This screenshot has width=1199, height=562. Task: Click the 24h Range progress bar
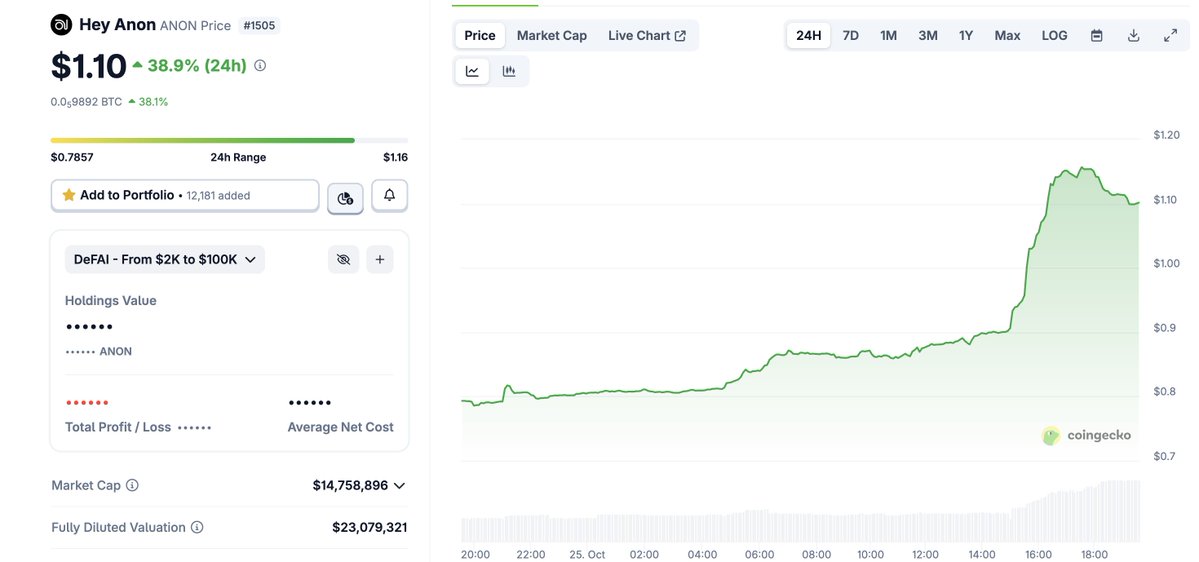(229, 140)
